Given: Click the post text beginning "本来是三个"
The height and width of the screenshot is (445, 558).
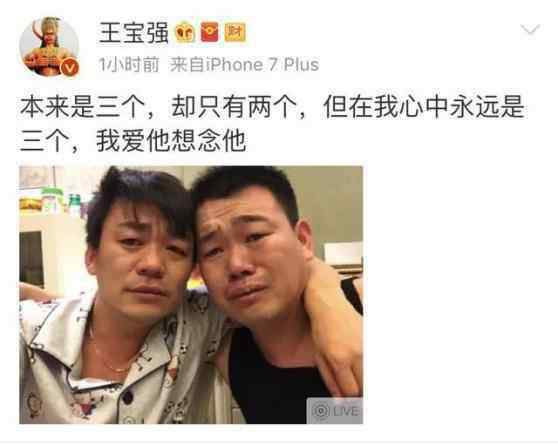Looking at the screenshot, I should pyautogui.click(x=272, y=123).
